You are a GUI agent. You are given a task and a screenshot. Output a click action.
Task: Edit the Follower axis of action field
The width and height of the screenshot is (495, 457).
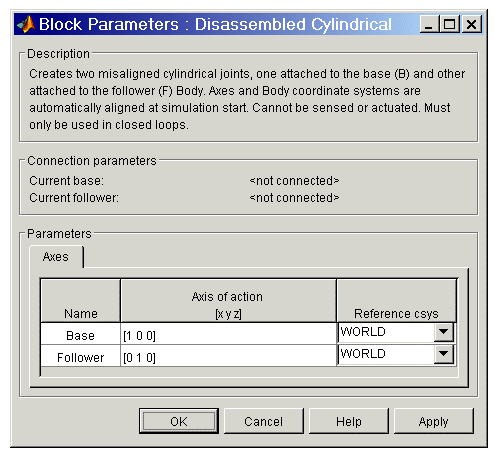[228, 356]
